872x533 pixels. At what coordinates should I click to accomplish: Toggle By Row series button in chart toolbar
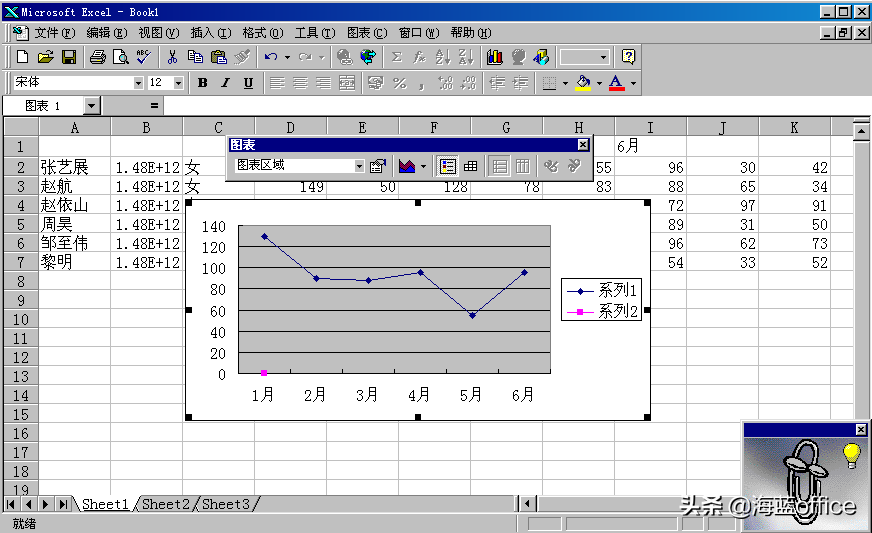click(x=500, y=166)
